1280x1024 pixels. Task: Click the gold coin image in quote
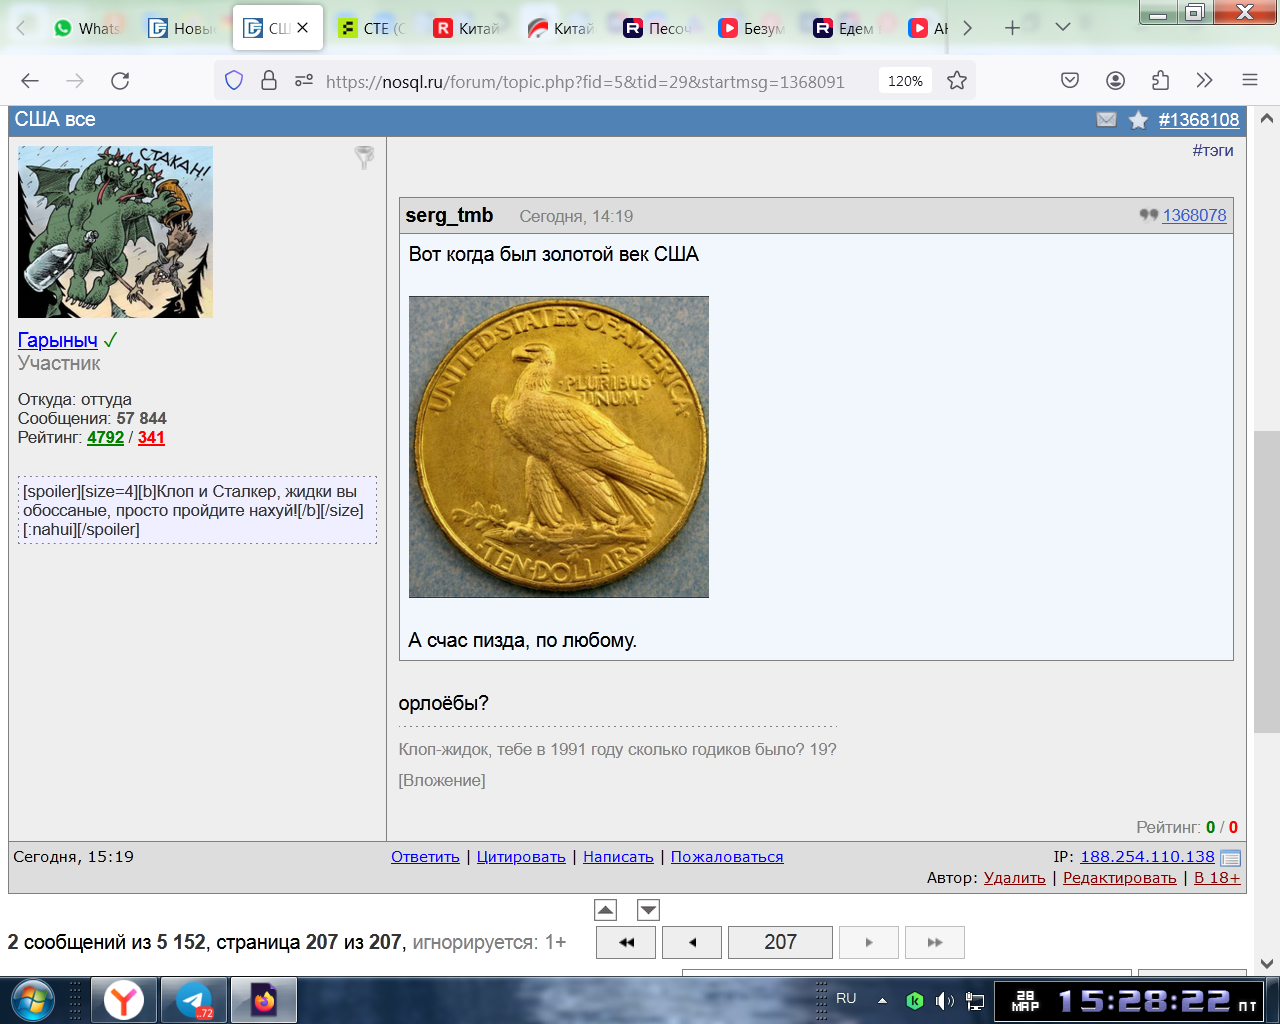559,447
